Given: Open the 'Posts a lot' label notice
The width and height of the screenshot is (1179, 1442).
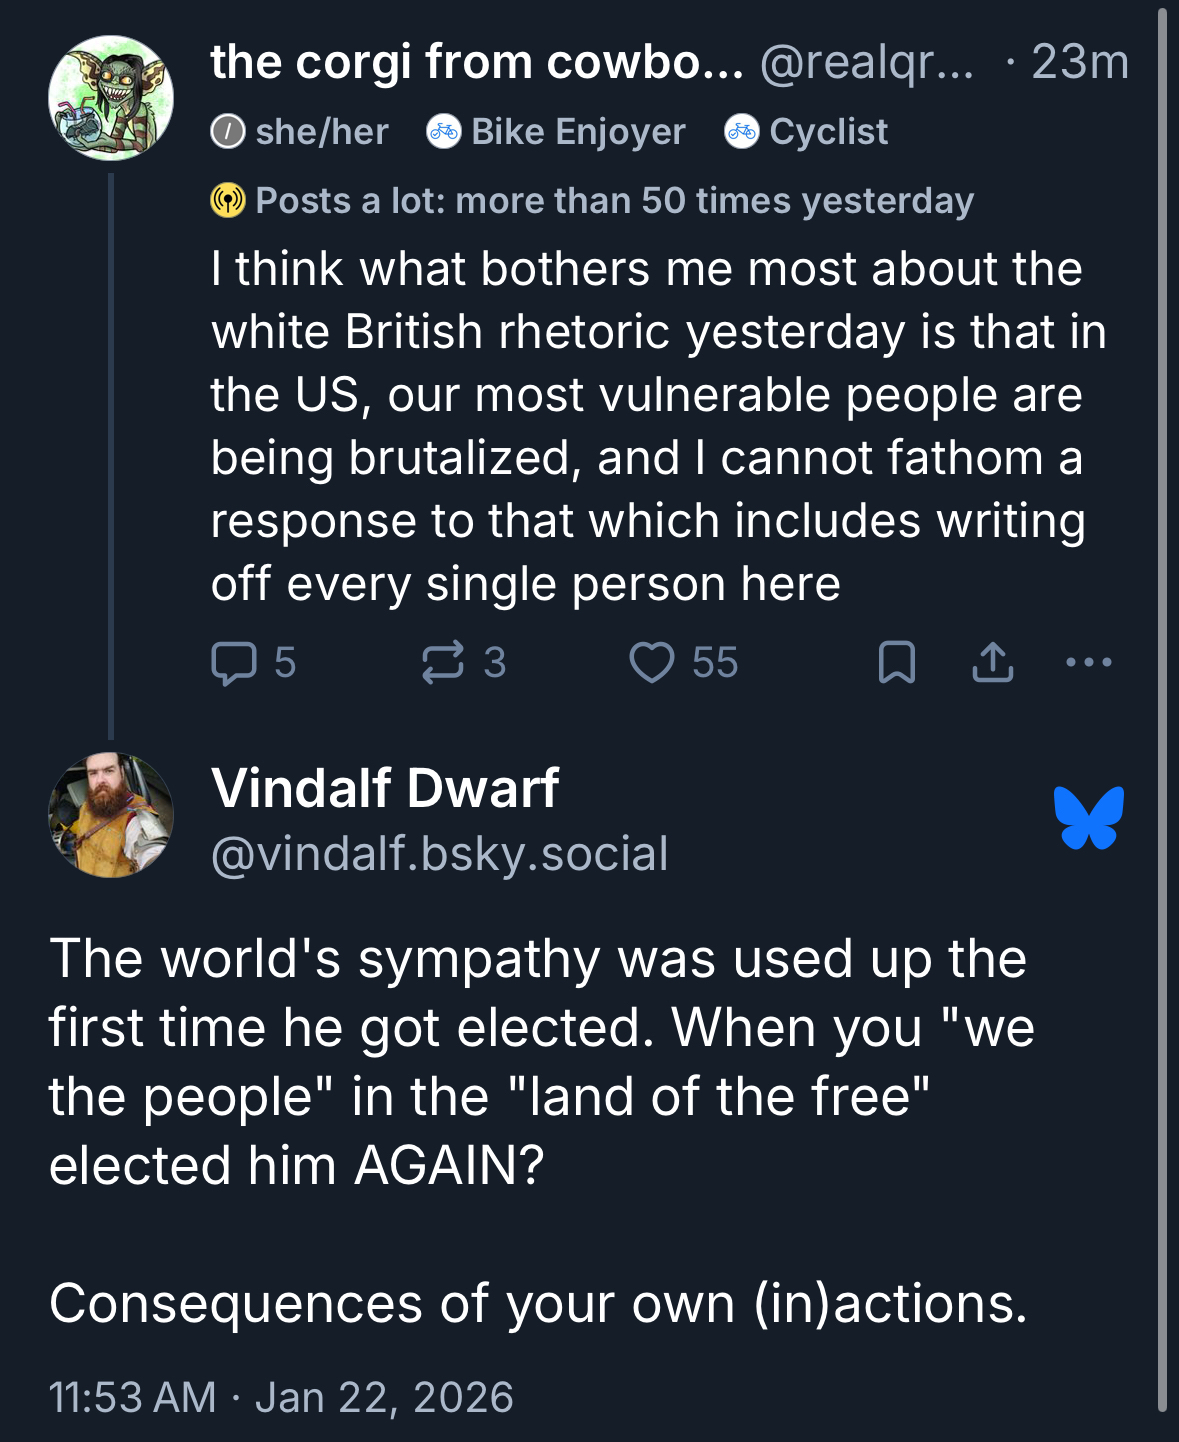Looking at the screenshot, I should click(593, 201).
